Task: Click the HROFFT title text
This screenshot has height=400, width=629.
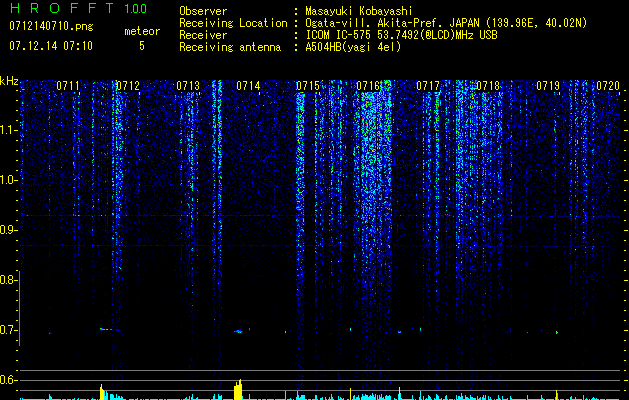Action: click(62, 8)
